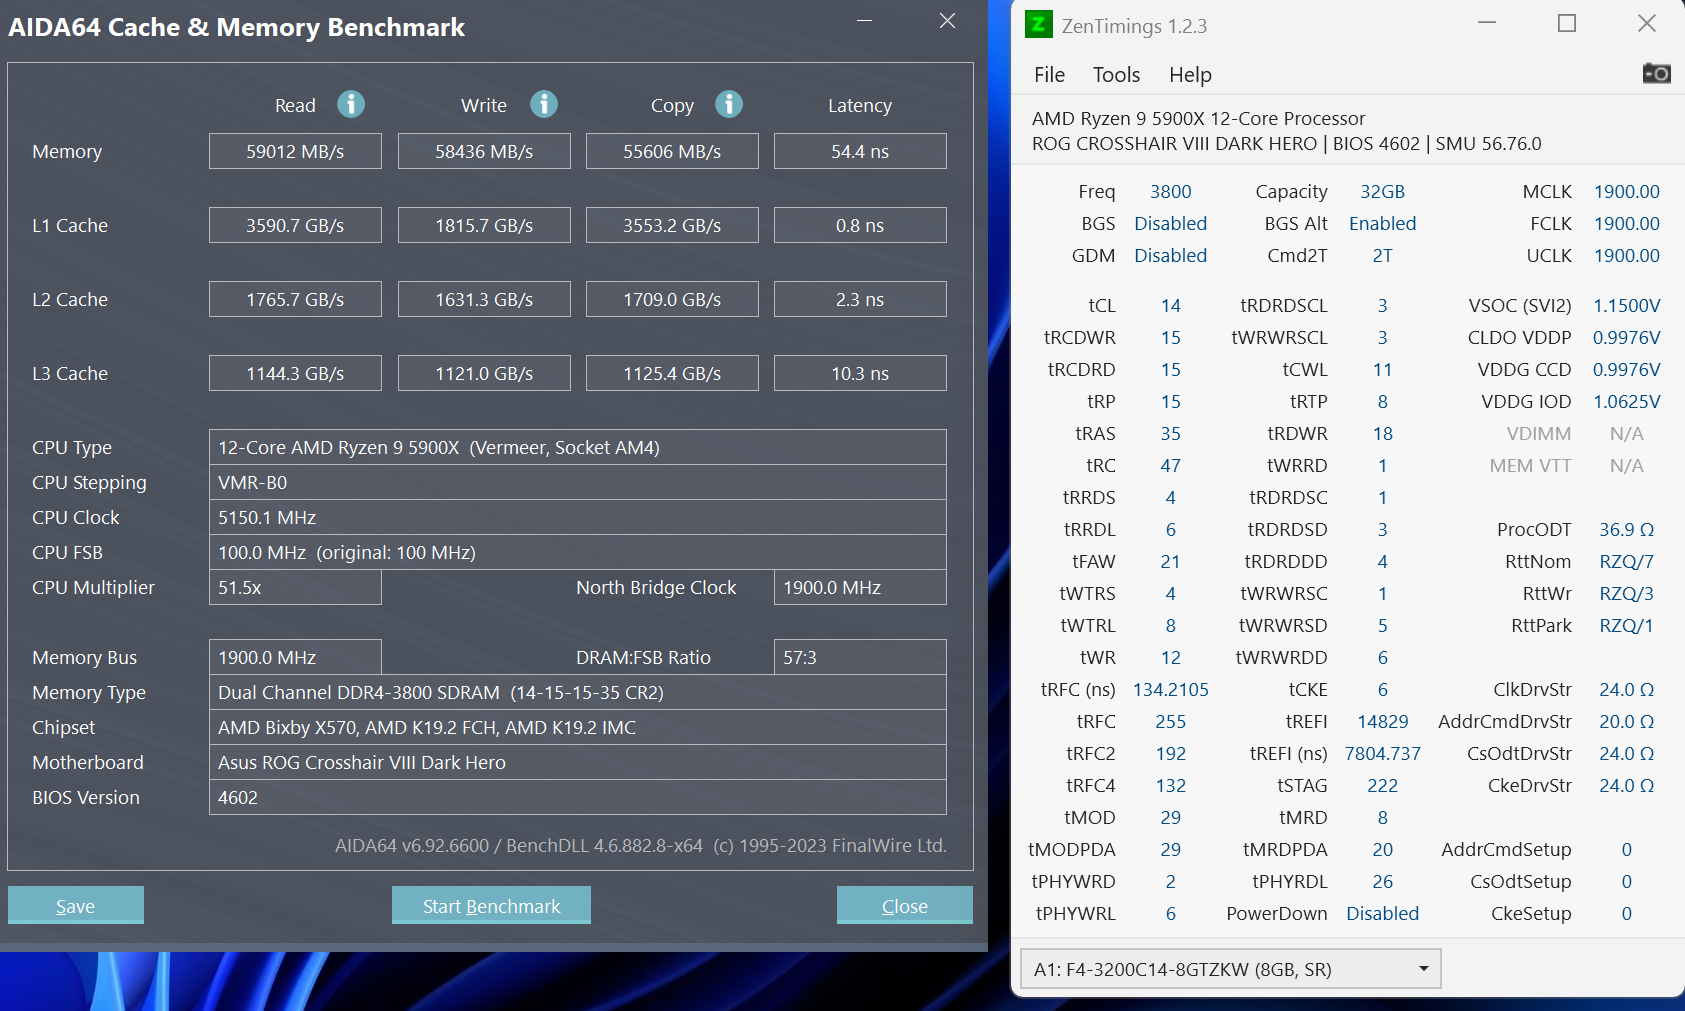Viewport: 1685px width, 1011px height.
Task: Click the FCLK value 1900.00
Action: click(x=1626, y=223)
